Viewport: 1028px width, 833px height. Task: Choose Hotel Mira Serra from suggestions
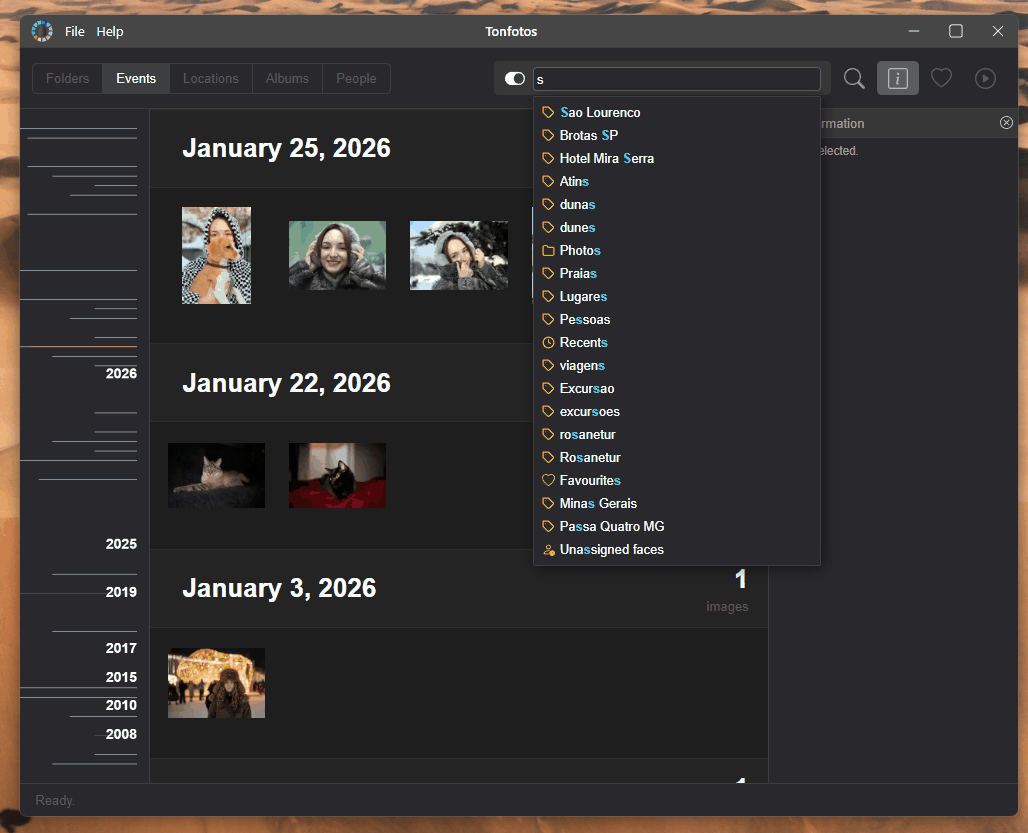click(677, 159)
